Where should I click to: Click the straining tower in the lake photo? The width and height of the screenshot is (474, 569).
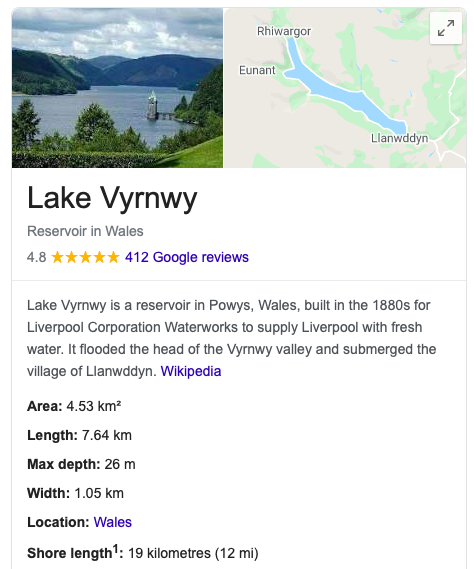152,106
